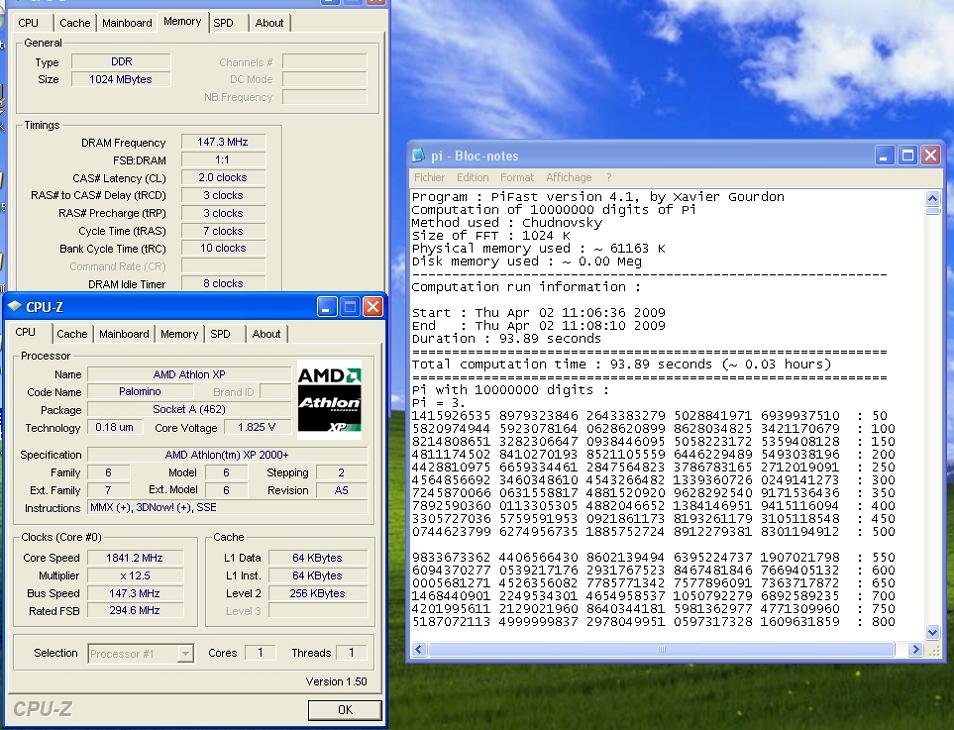Click the OK button in CPU-Z
Screen dimensions: 954x730
coord(345,710)
